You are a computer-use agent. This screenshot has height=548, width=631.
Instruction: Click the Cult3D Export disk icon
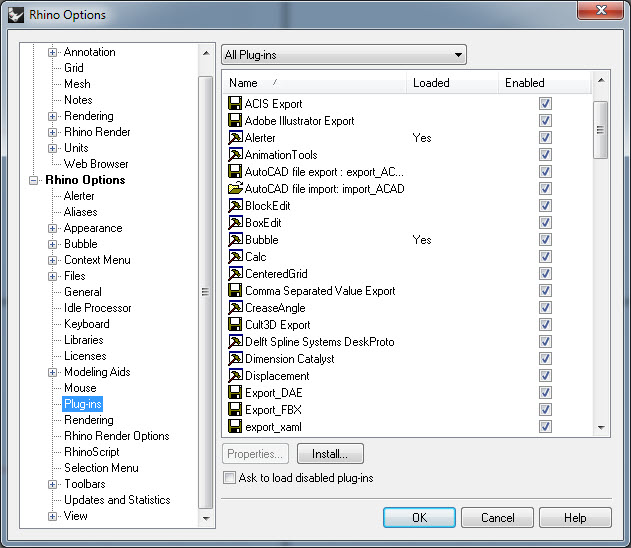(x=235, y=324)
